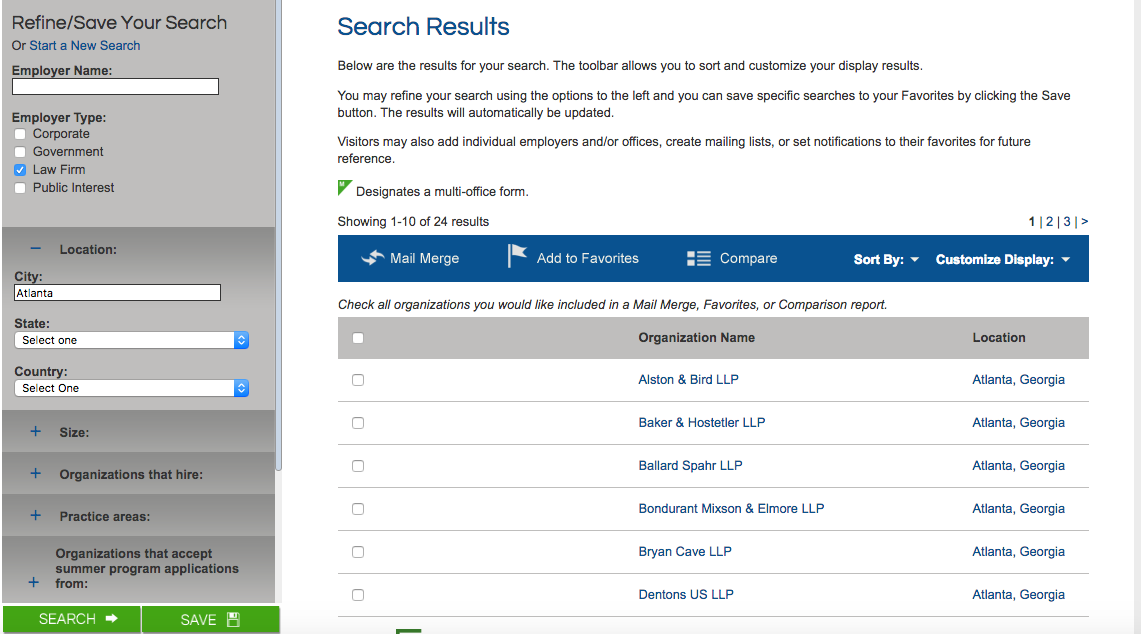Expand the Practice areas section
The image size is (1141, 634).
tap(35, 516)
